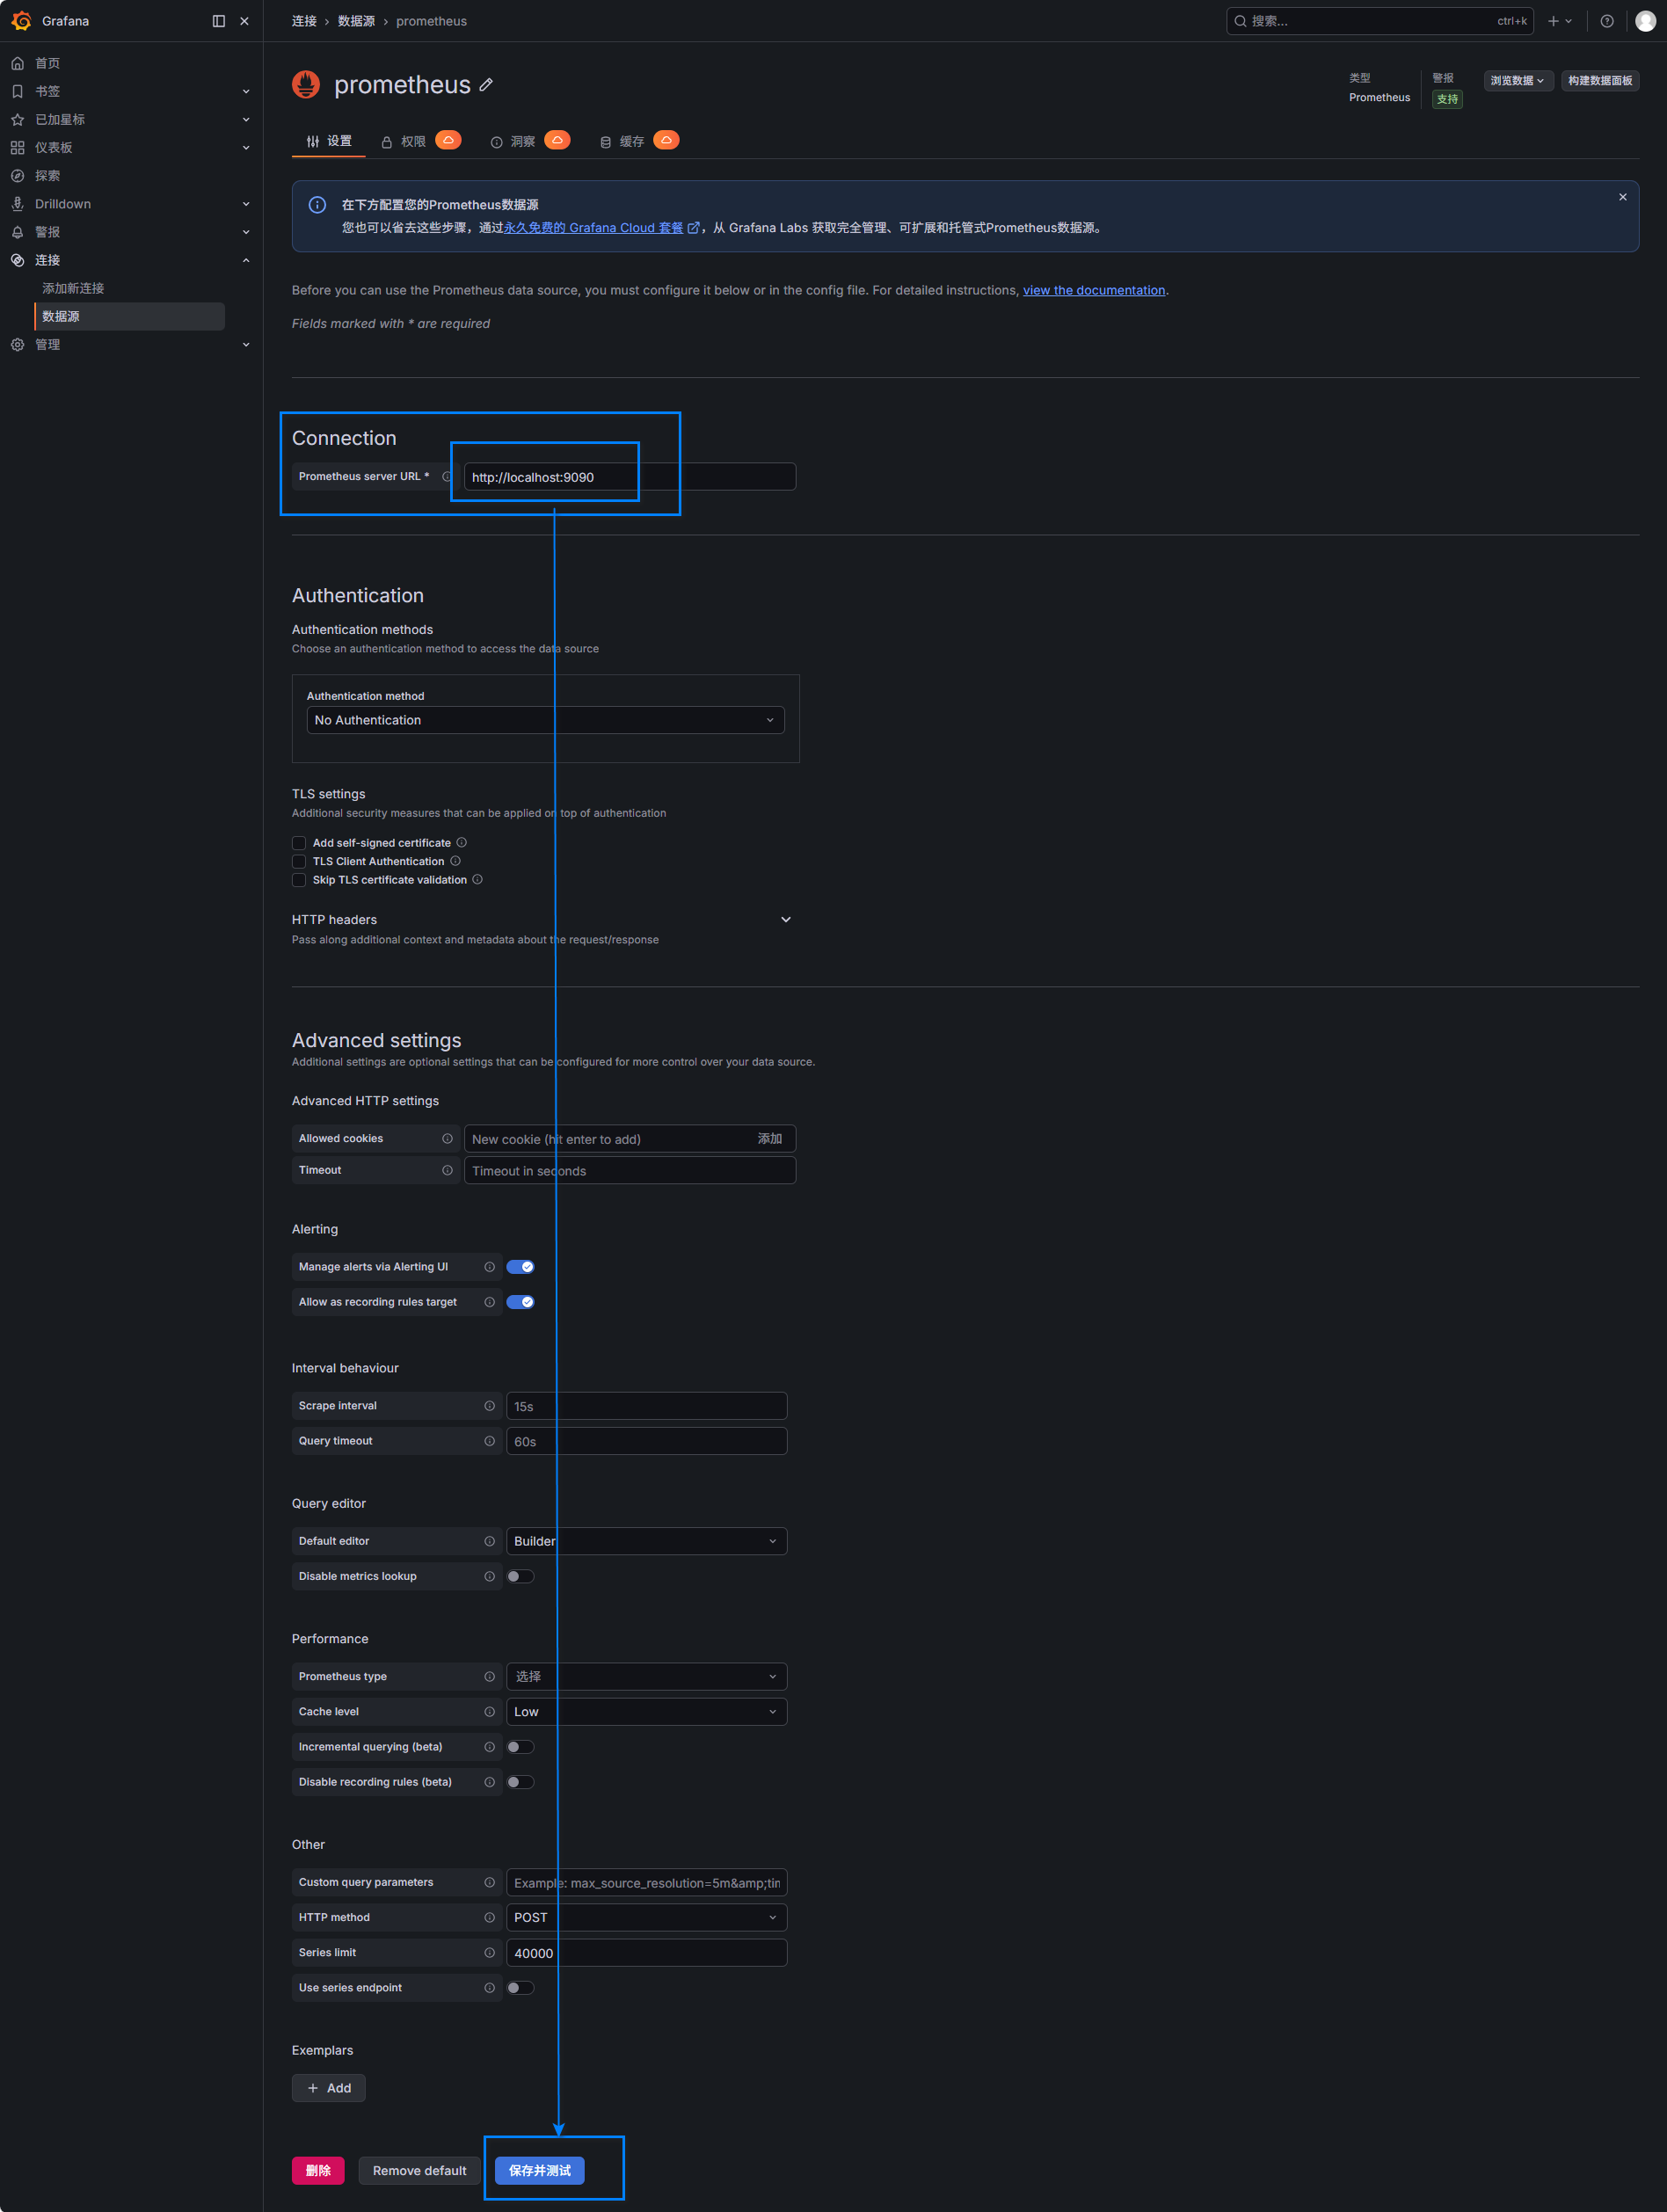Click the edit pencil next to prometheus title

486,85
